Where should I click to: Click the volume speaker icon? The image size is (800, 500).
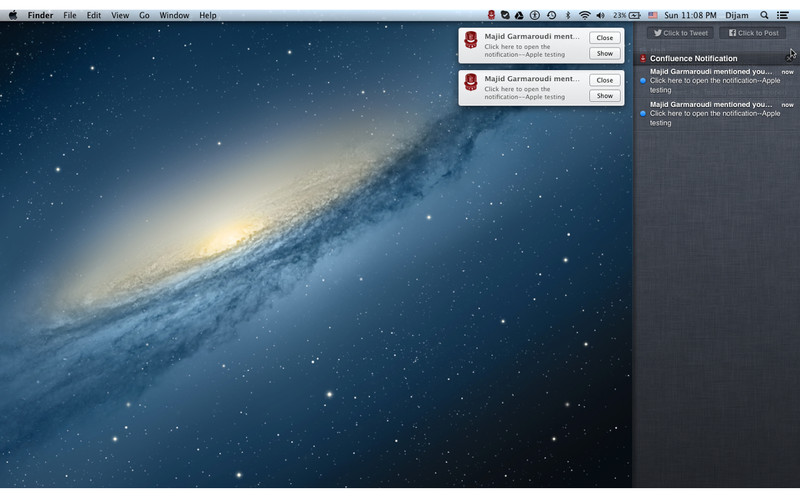click(x=600, y=15)
